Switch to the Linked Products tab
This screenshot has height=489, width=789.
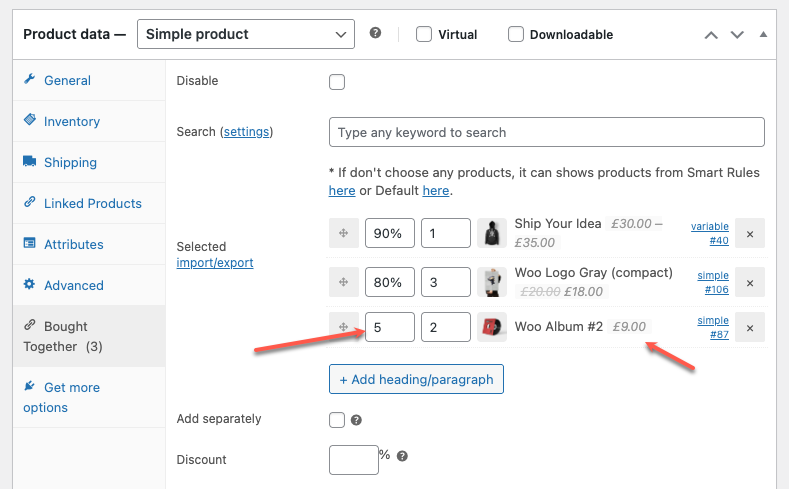click(92, 203)
